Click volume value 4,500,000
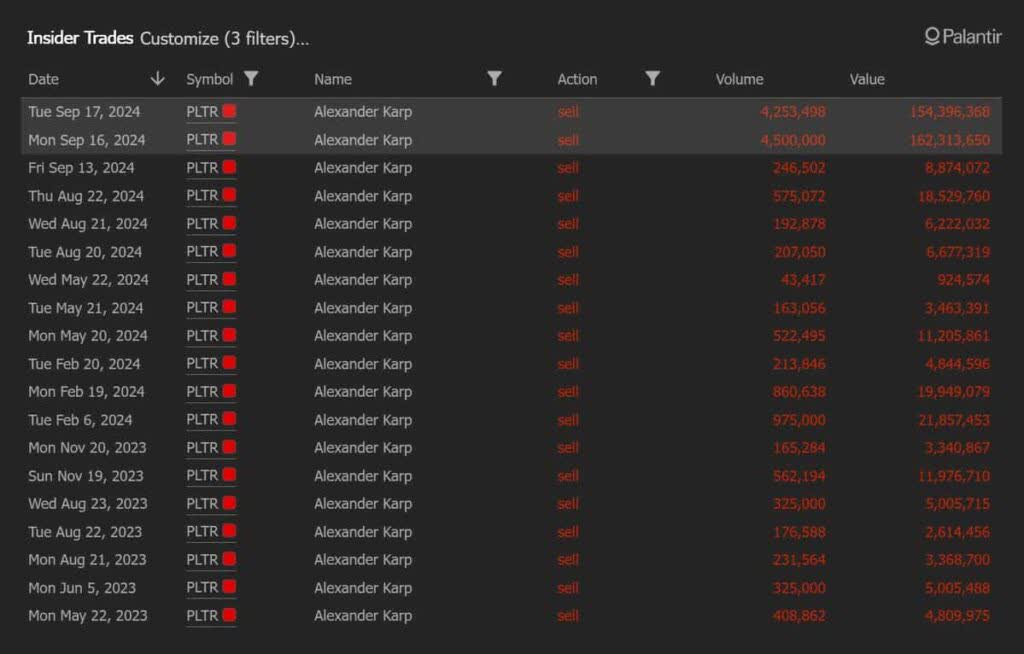This screenshot has height=654, width=1024. [793, 140]
